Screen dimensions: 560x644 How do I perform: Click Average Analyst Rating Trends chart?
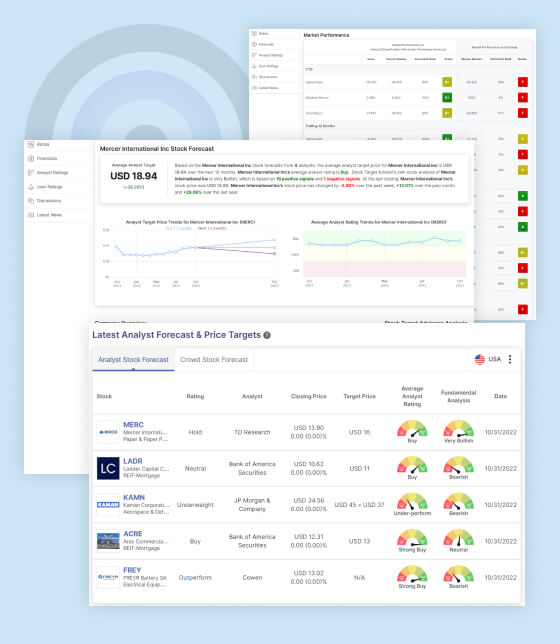[378, 254]
